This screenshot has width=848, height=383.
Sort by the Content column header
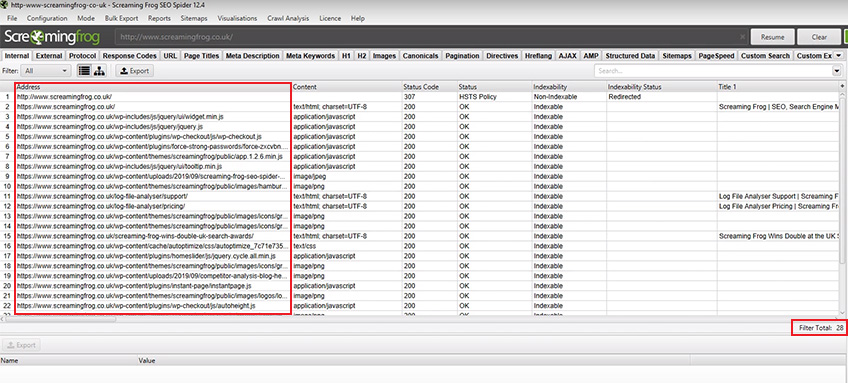click(347, 87)
